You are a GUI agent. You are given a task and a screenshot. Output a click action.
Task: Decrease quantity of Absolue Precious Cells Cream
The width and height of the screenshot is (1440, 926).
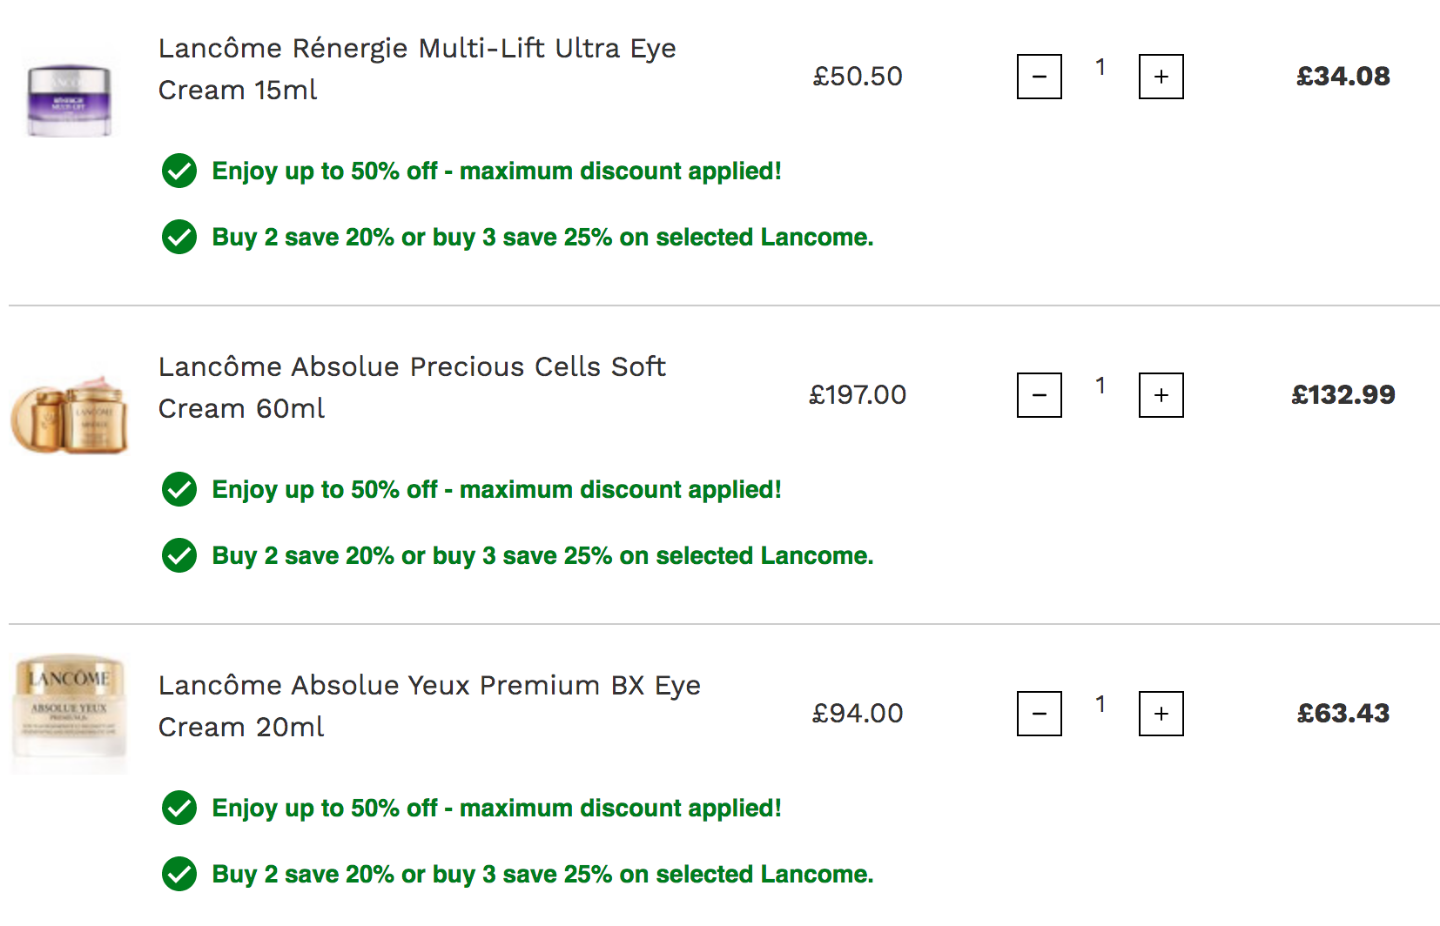(x=1039, y=395)
